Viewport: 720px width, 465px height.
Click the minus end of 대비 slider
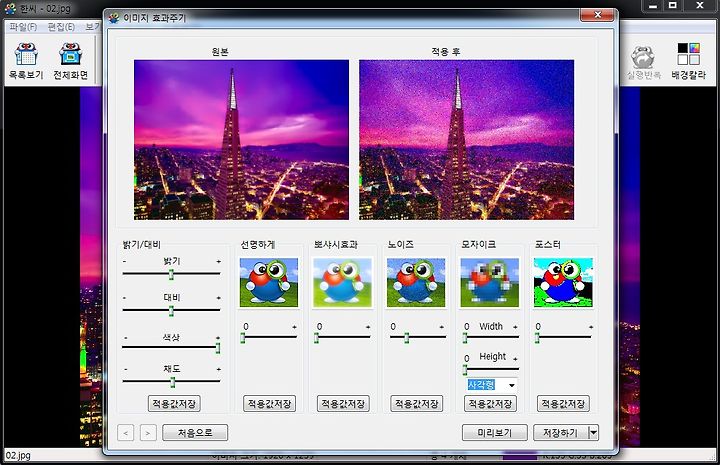point(124,298)
